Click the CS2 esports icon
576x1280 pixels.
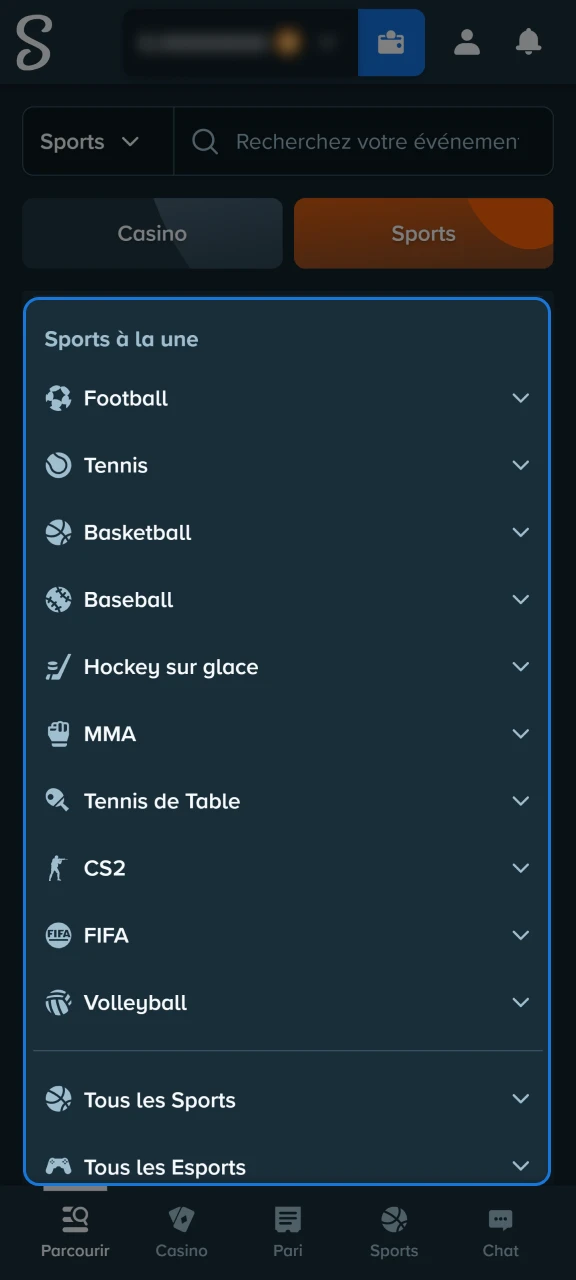coord(57,868)
